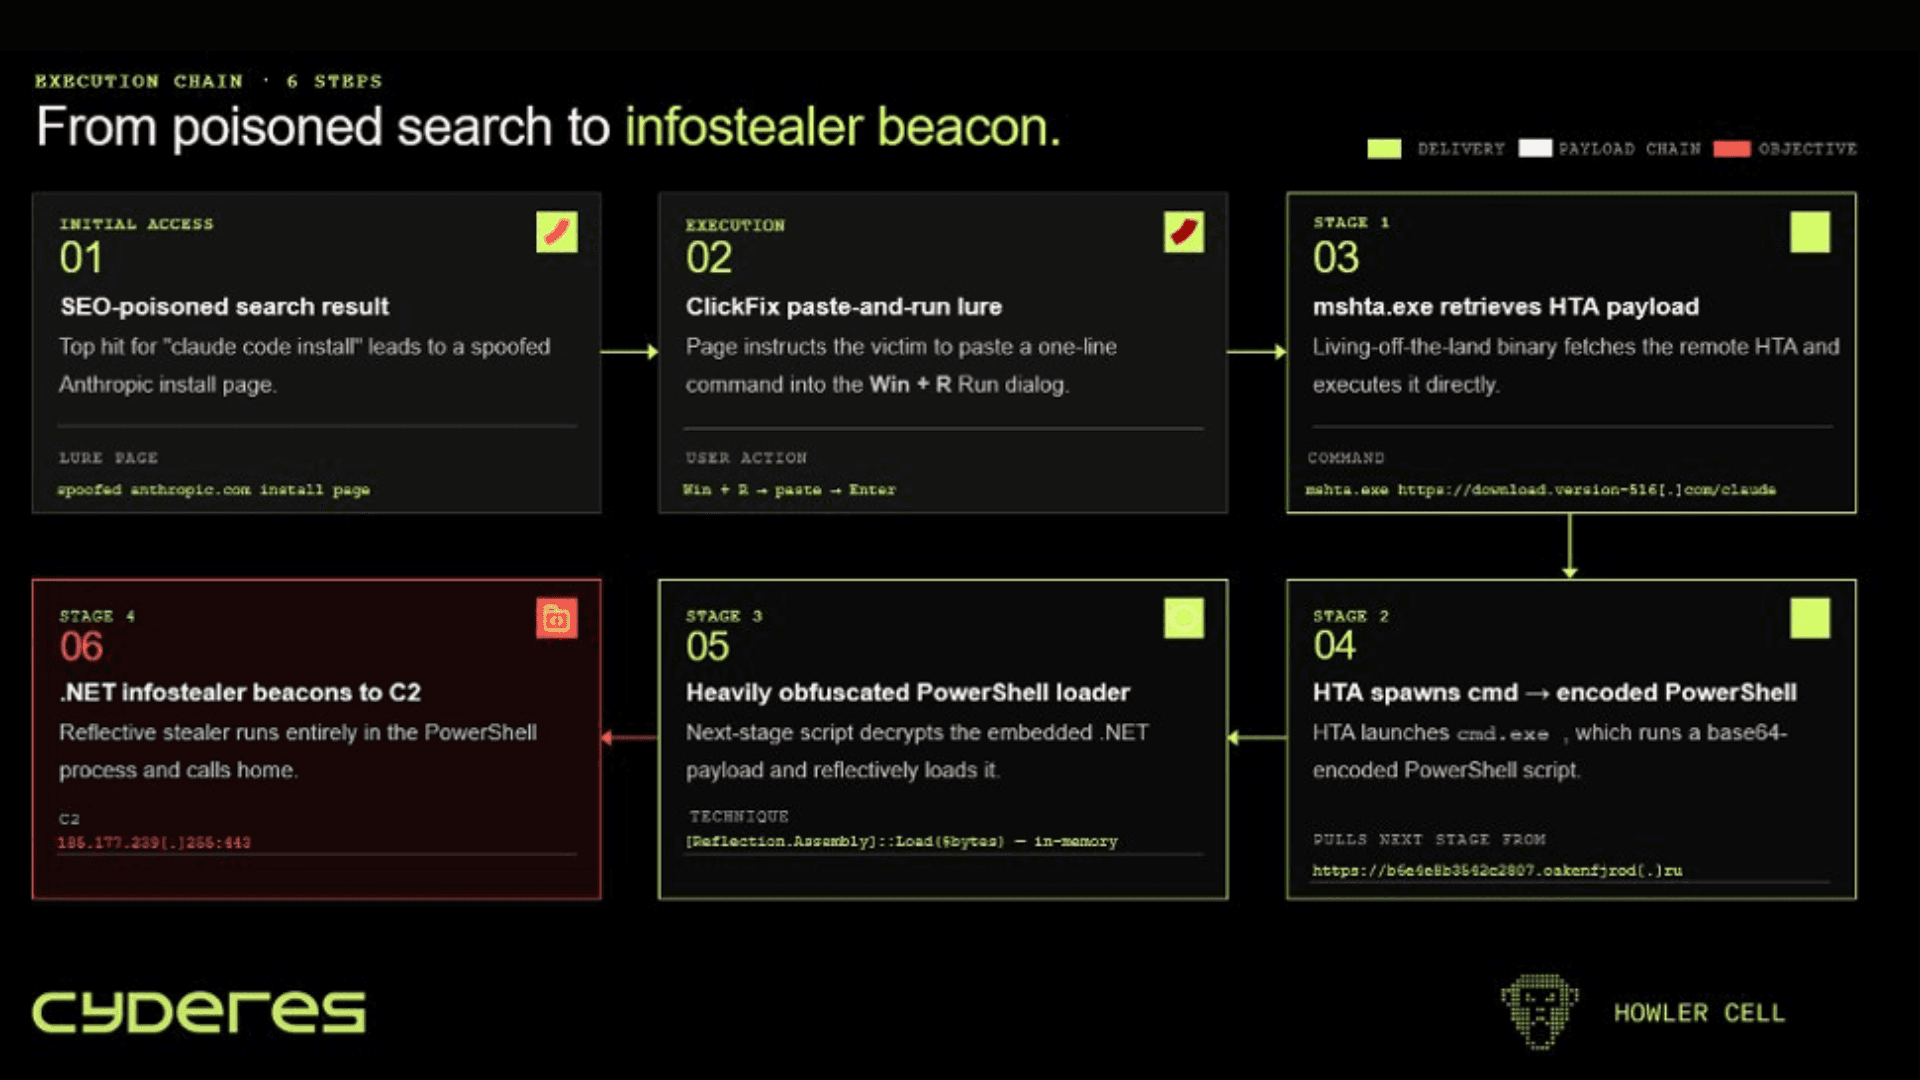
Task: Click the mshta.exe download command text
Action: point(1541,490)
